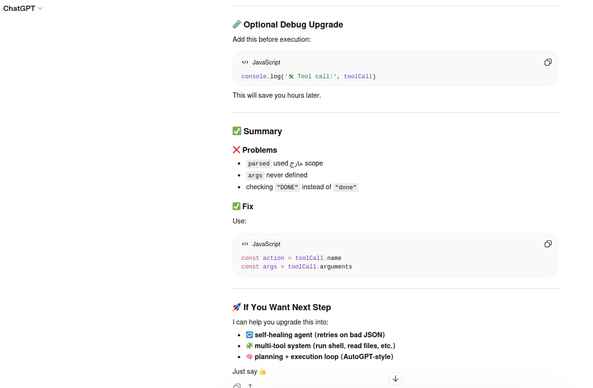Click the 'Optional Debug Upgrade' heading

pos(293,25)
